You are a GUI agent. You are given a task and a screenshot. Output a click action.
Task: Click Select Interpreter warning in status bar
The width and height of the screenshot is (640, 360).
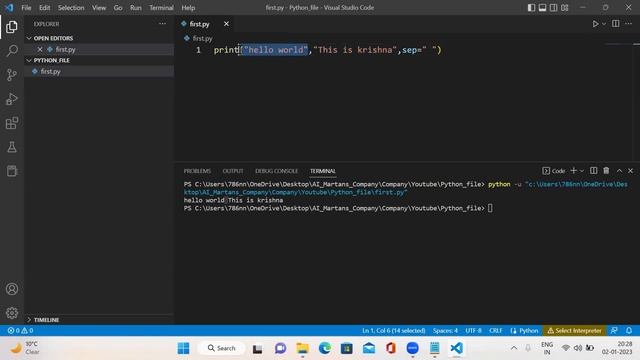tap(574, 331)
